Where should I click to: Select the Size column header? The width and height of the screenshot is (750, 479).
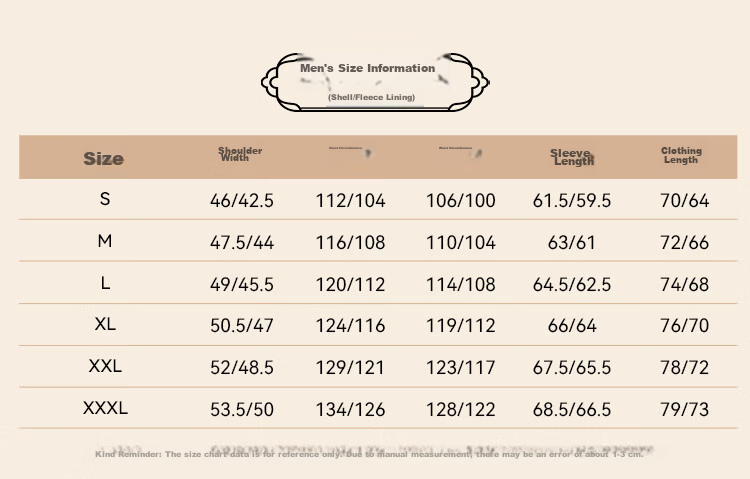pyautogui.click(x=103, y=158)
